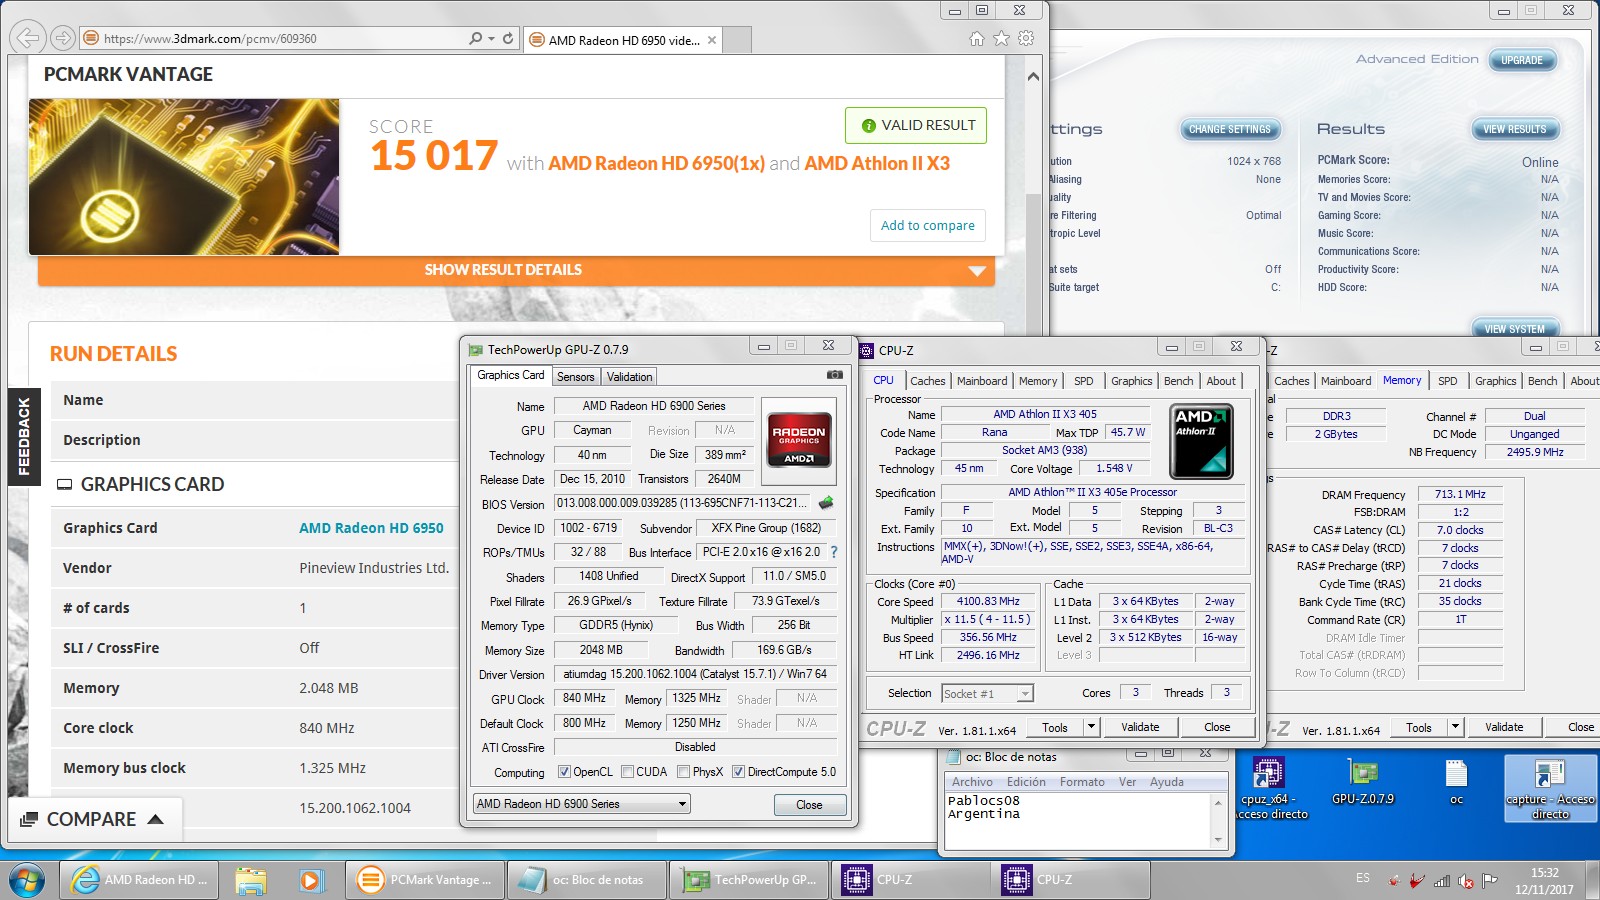Screen dimensions: 1600x900
Task: Click the browser page scroll up arrow
Action: click(1033, 77)
